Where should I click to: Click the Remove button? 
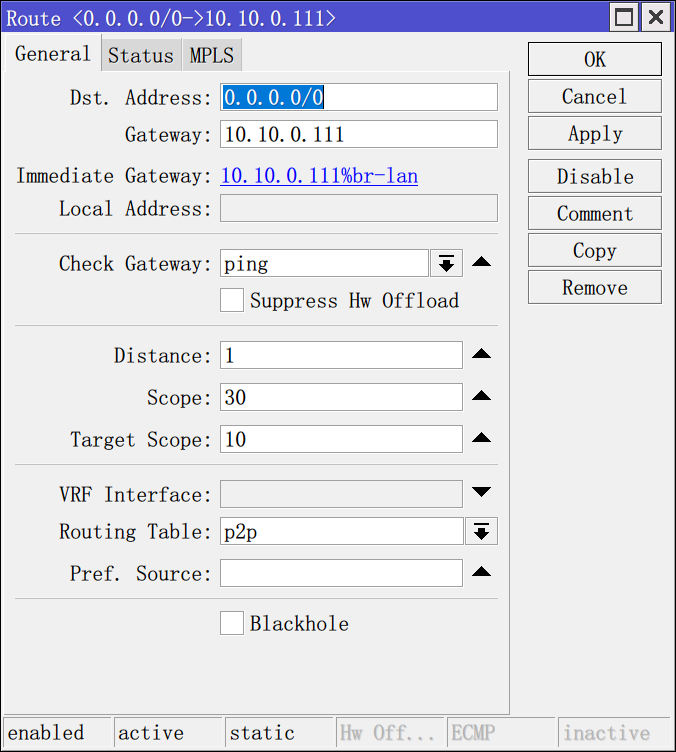pos(594,287)
